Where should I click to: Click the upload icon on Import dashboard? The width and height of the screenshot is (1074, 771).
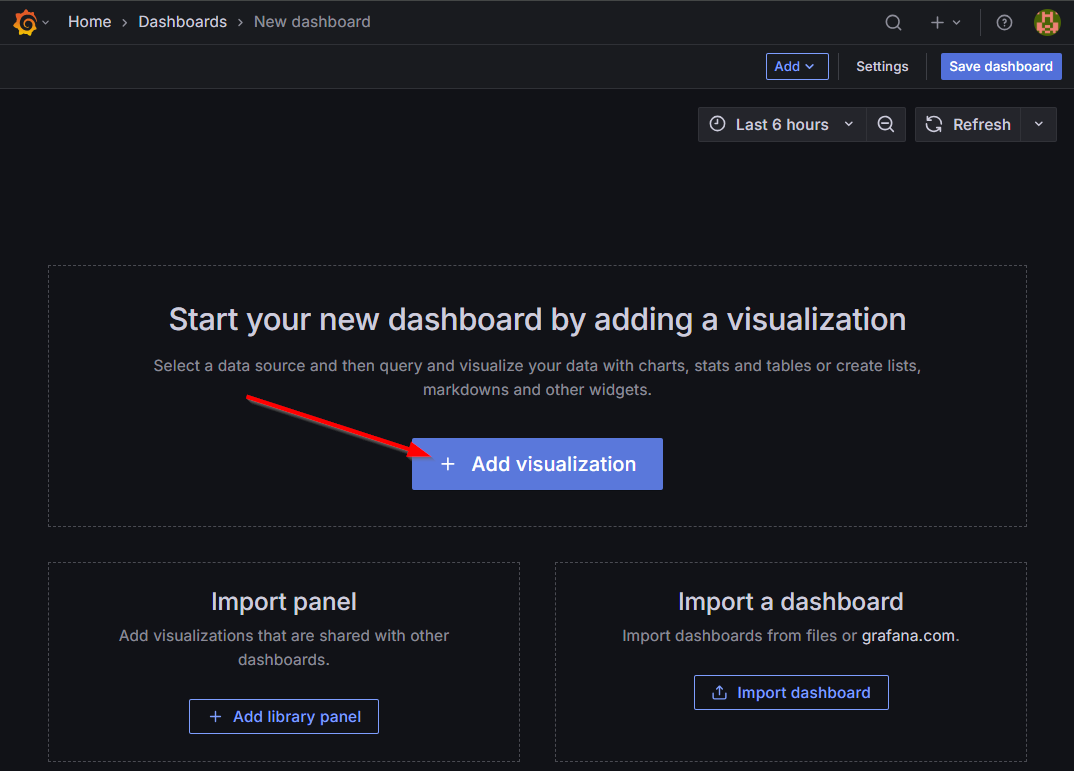click(x=719, y=692)
